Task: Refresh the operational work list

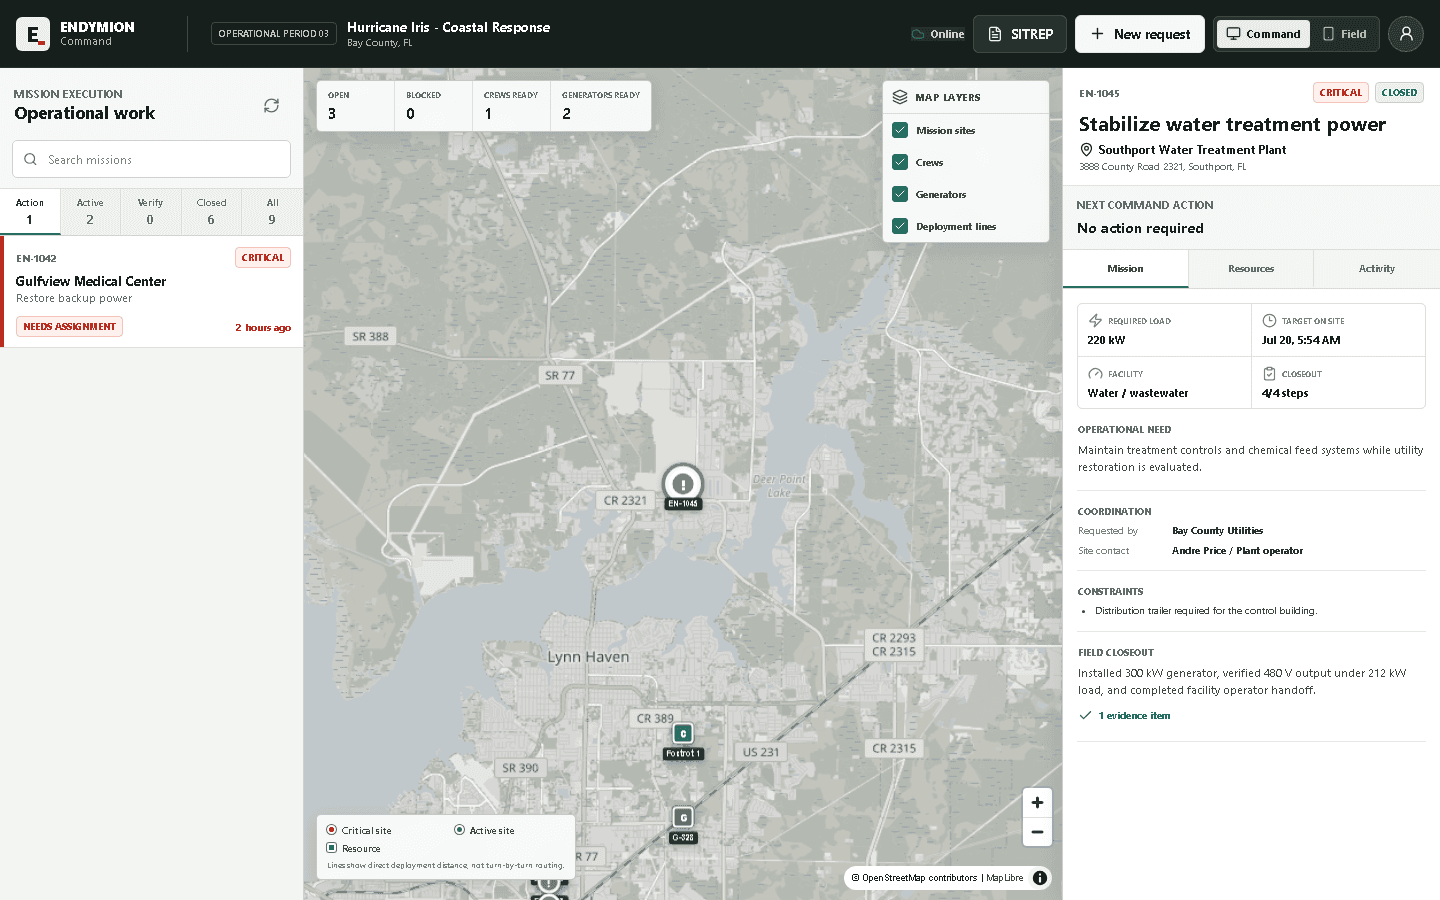Action: [x=271, y=106]
